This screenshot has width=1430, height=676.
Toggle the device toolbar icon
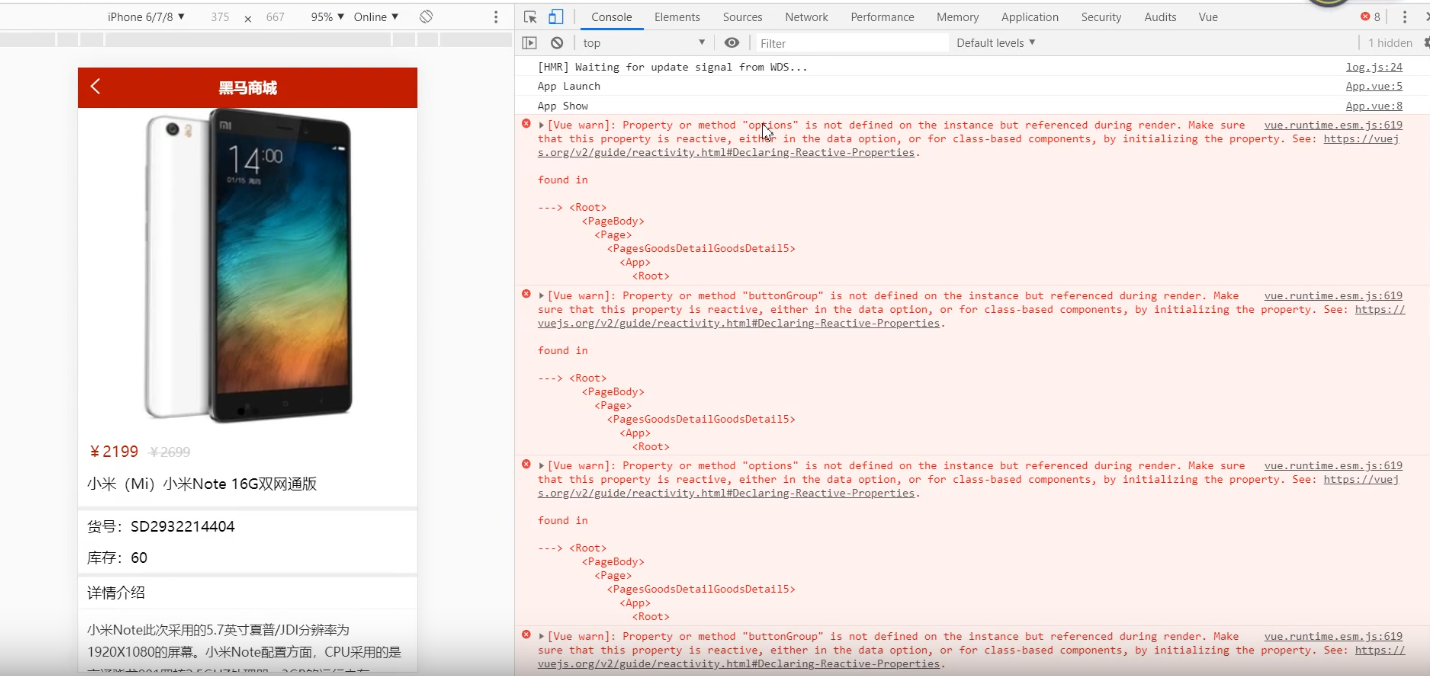click(x=556, y=17)
